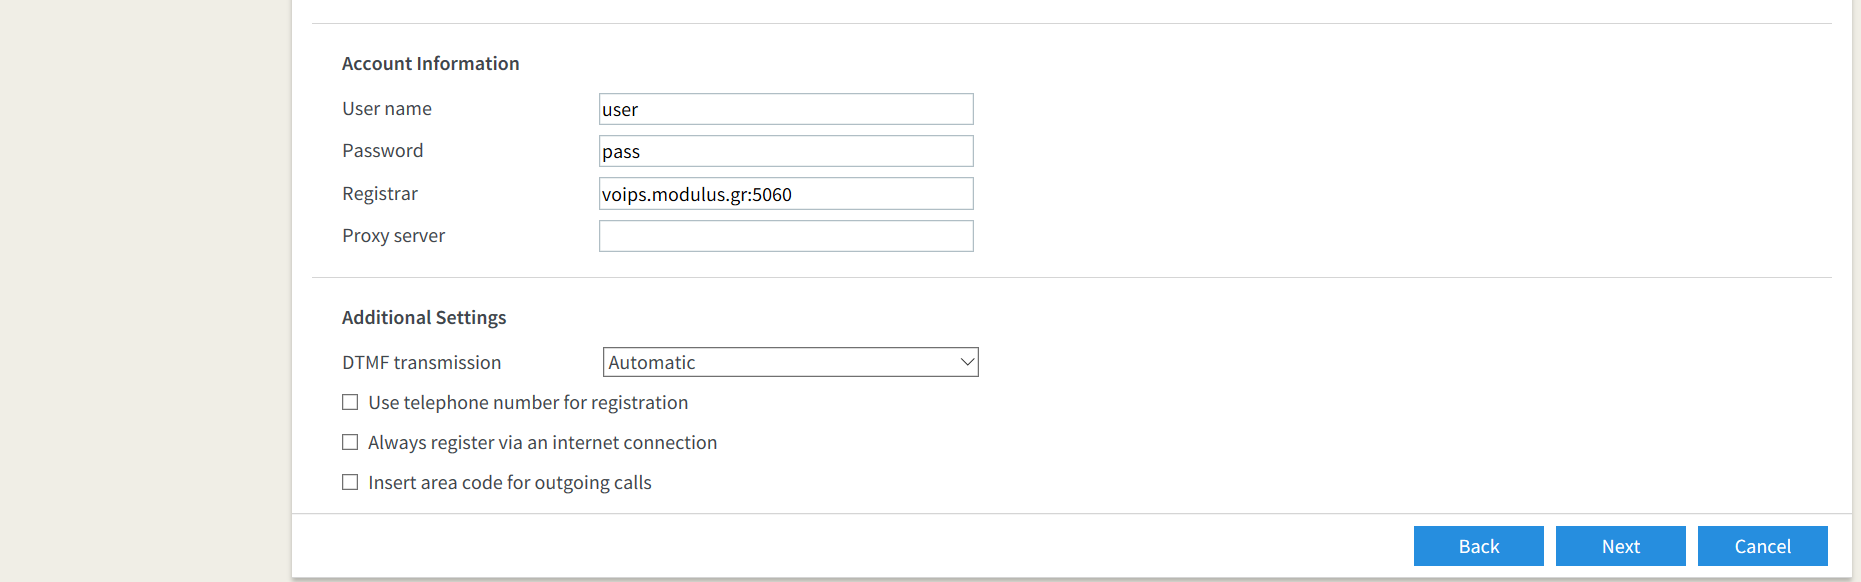Click the DTMF transmission label
The height and width of the screenshot is (582, 1861).
click(x=422, y=363)
